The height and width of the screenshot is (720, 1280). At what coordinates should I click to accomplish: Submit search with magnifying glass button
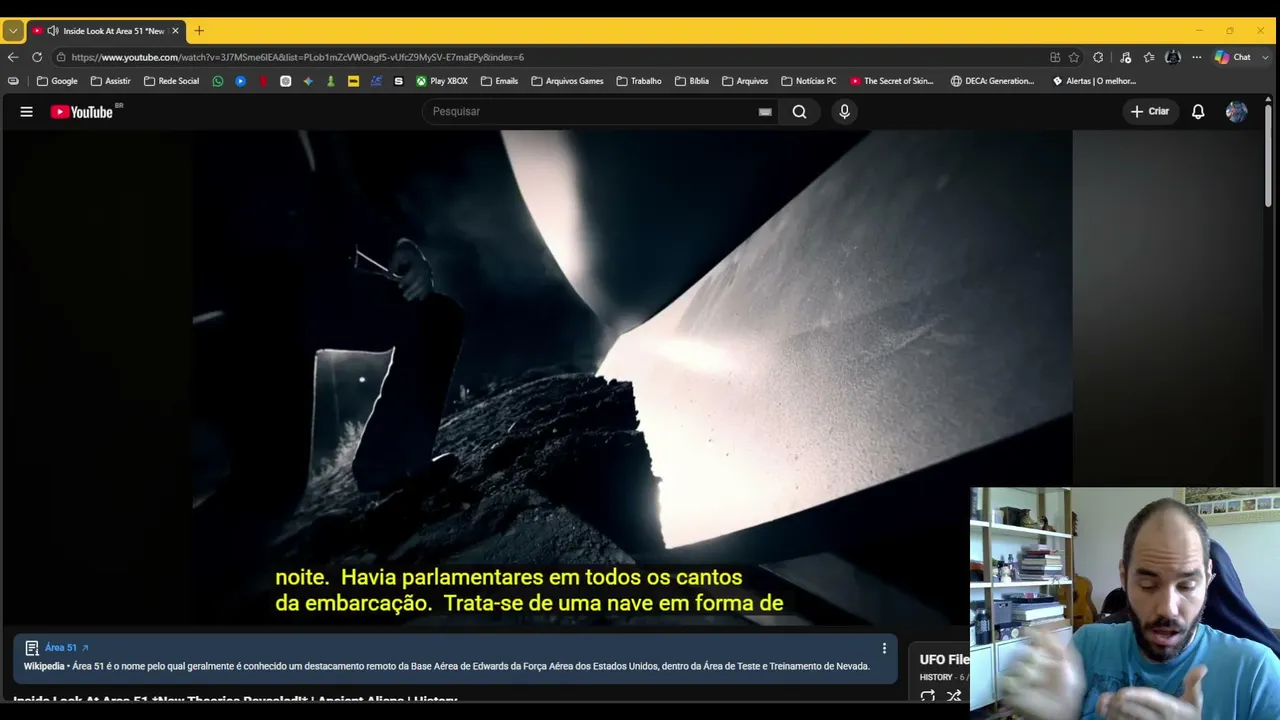click(799, 111)
